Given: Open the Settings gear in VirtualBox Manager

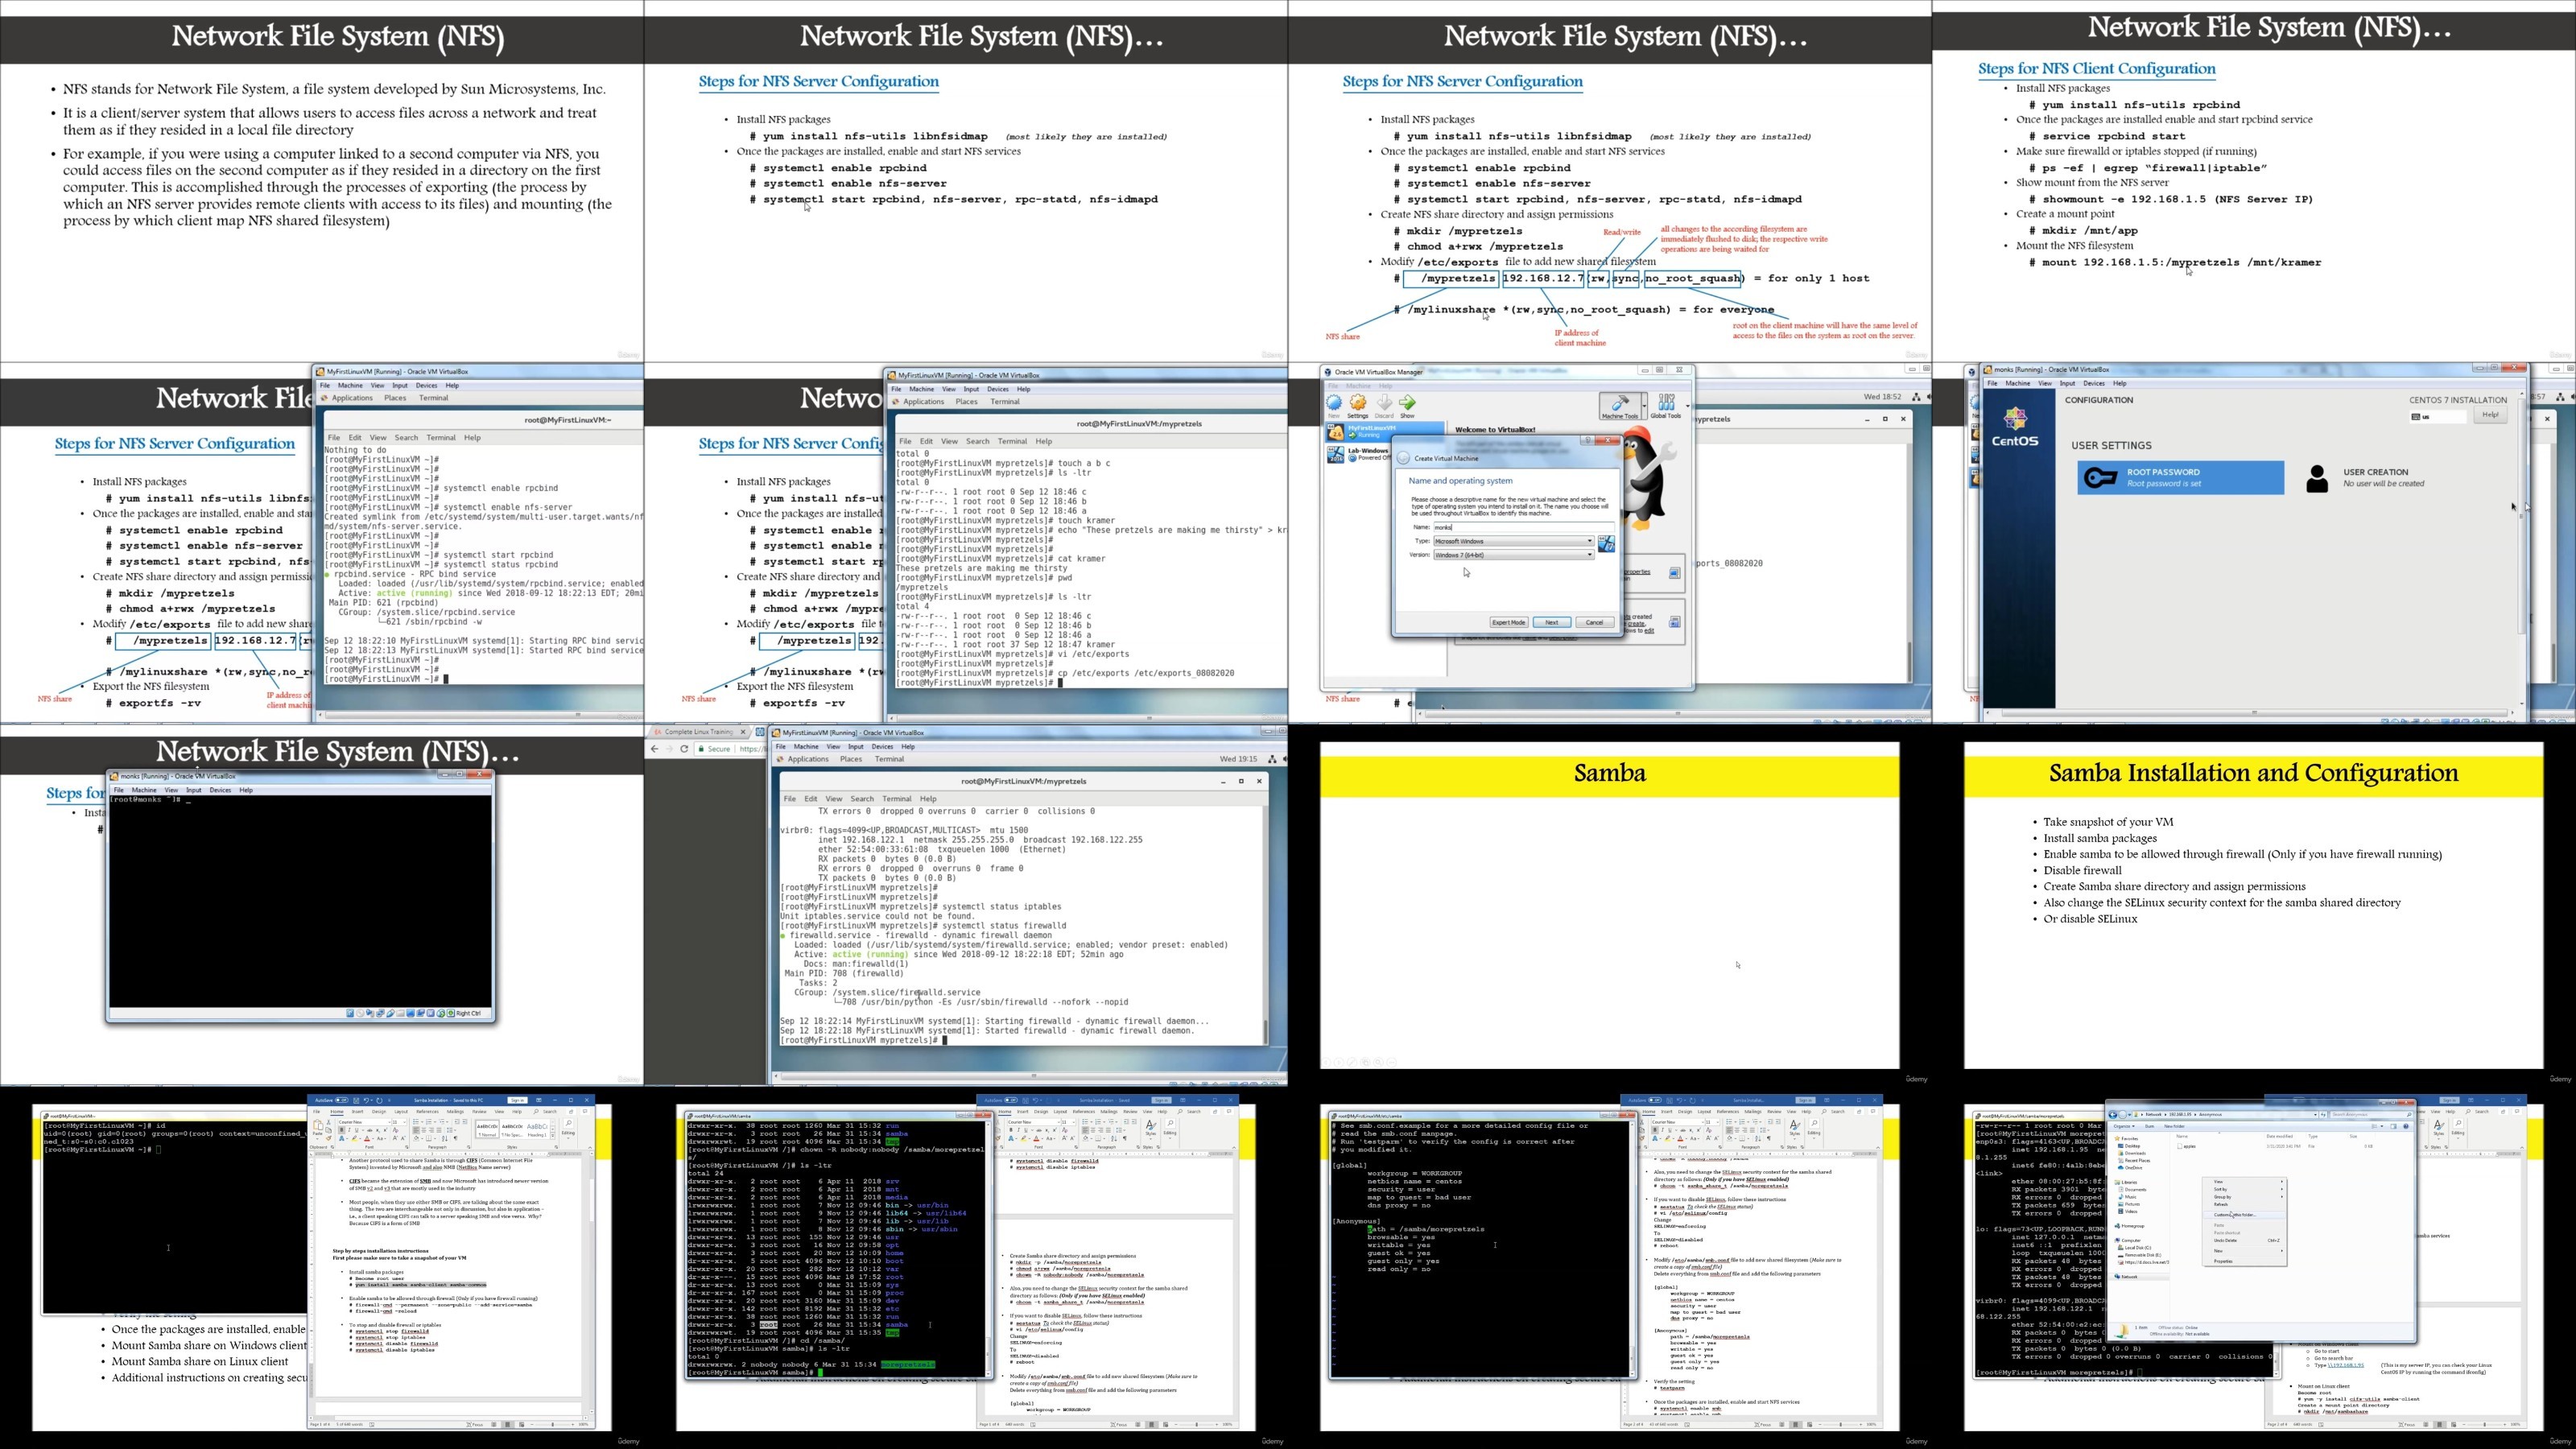Looking at the screenshot, I should (x=1358, y=403).
